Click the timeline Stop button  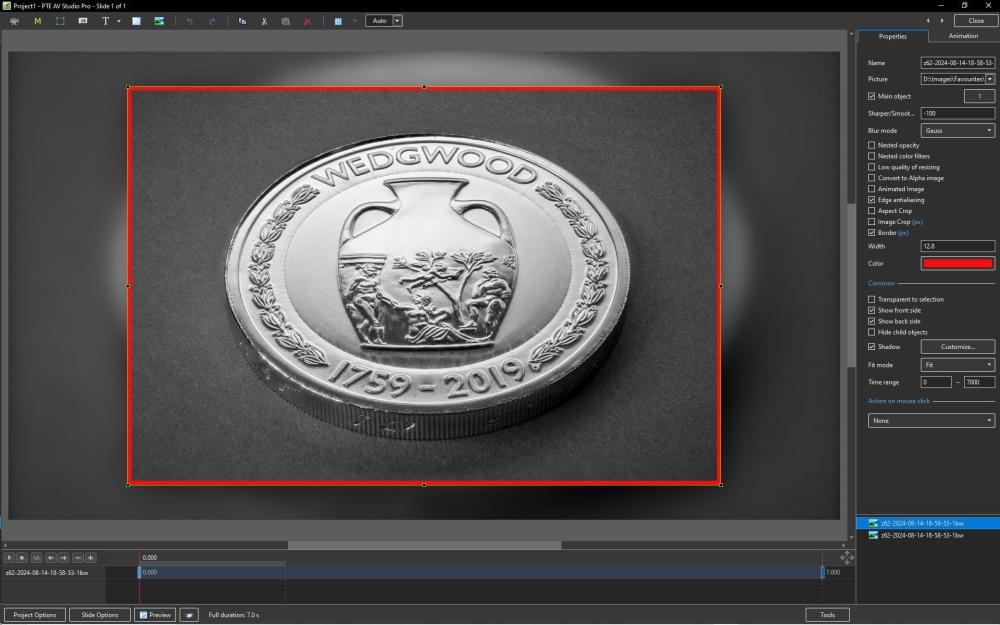point(23,557)
